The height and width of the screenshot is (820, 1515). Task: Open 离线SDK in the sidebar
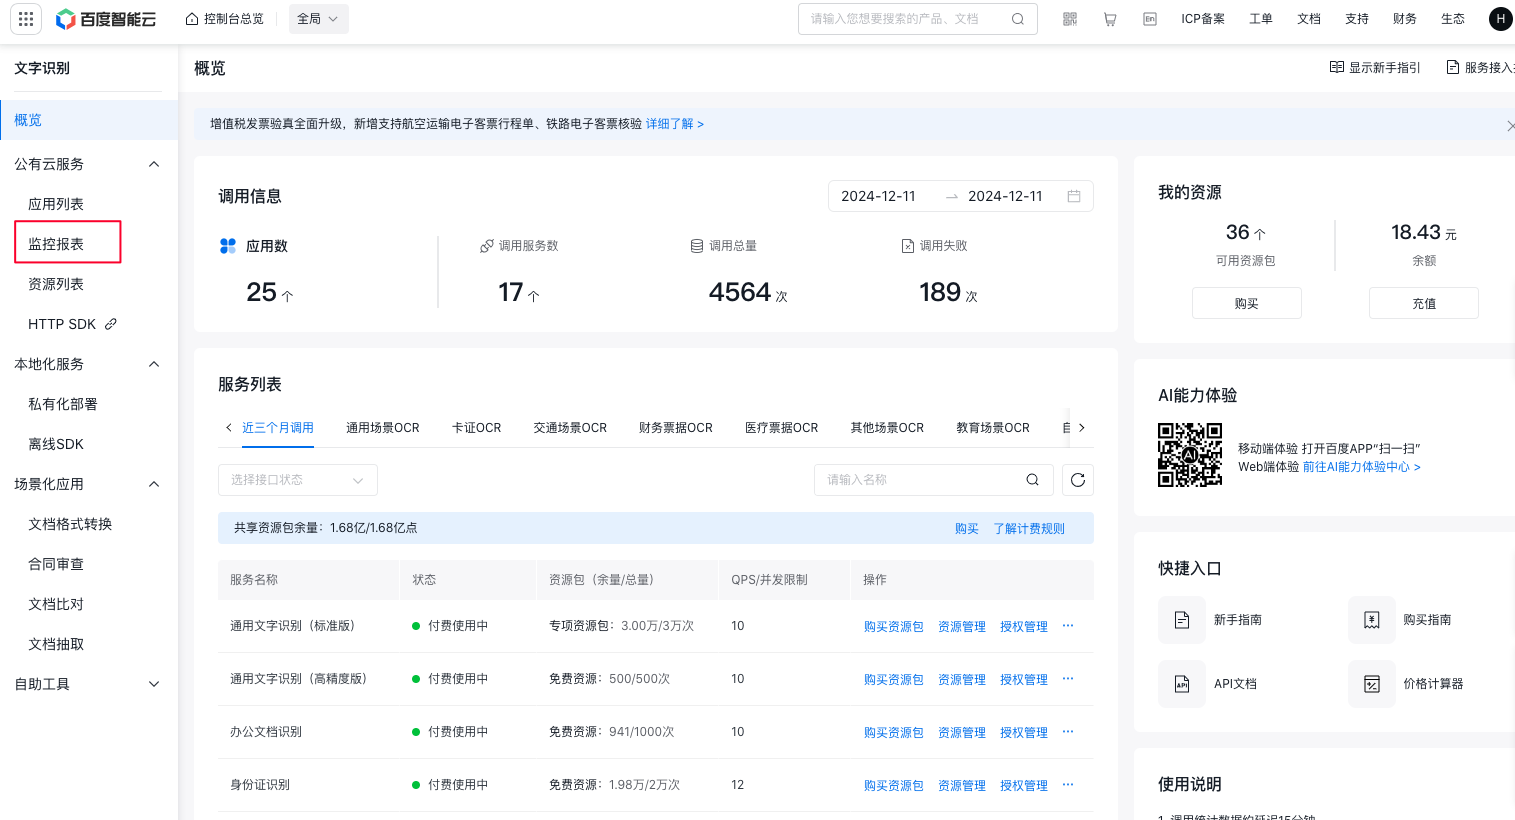(56, 444)
